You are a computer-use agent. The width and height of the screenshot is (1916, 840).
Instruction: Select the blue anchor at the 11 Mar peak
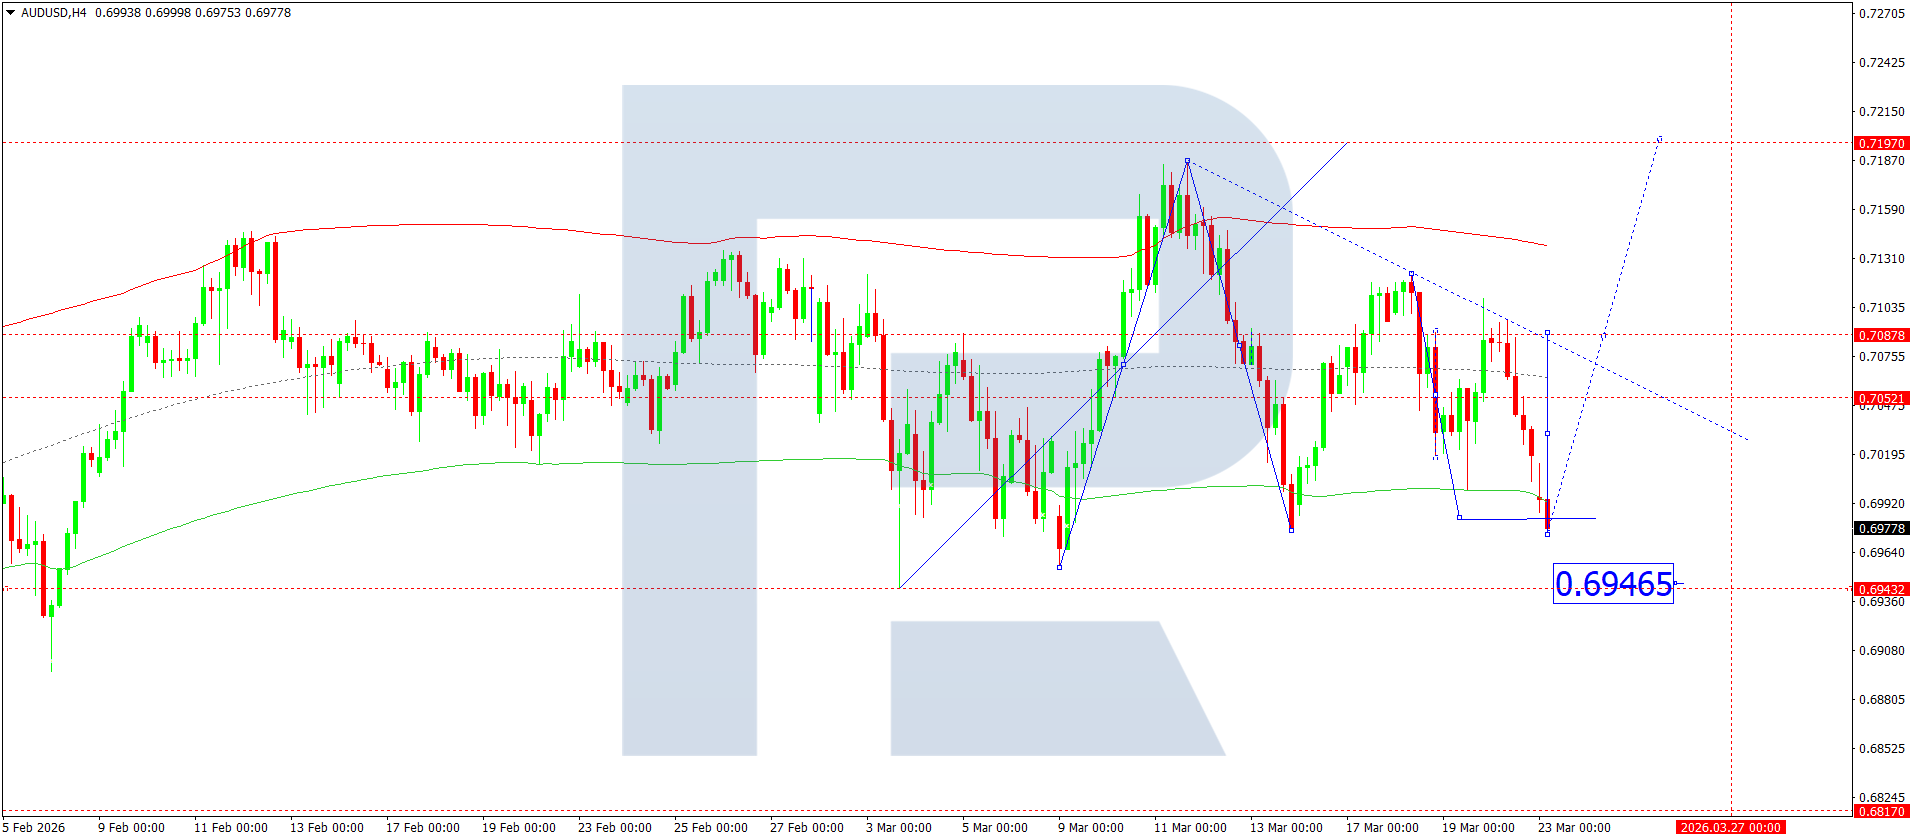pyautogui.click(x=1187, y=161)
